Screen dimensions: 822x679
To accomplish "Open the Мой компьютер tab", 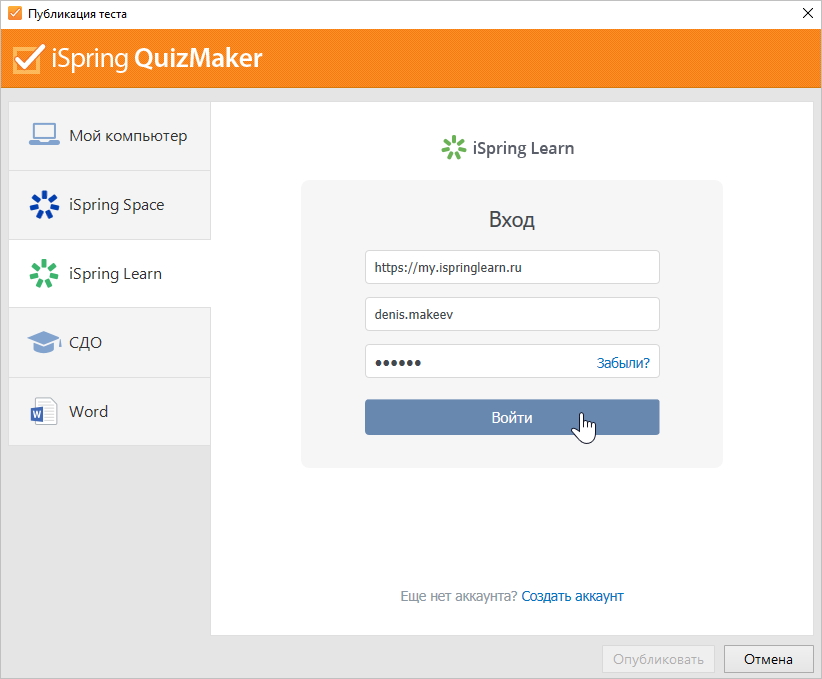I will tap(110, 136).
